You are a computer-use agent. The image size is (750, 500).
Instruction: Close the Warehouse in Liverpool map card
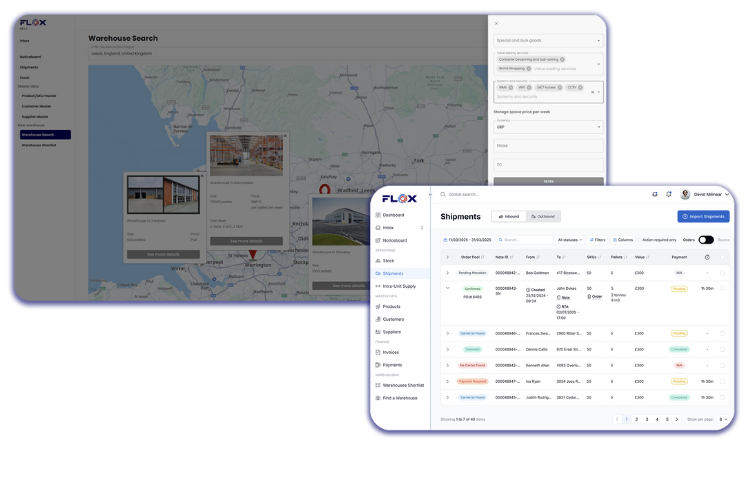[202, 176]
